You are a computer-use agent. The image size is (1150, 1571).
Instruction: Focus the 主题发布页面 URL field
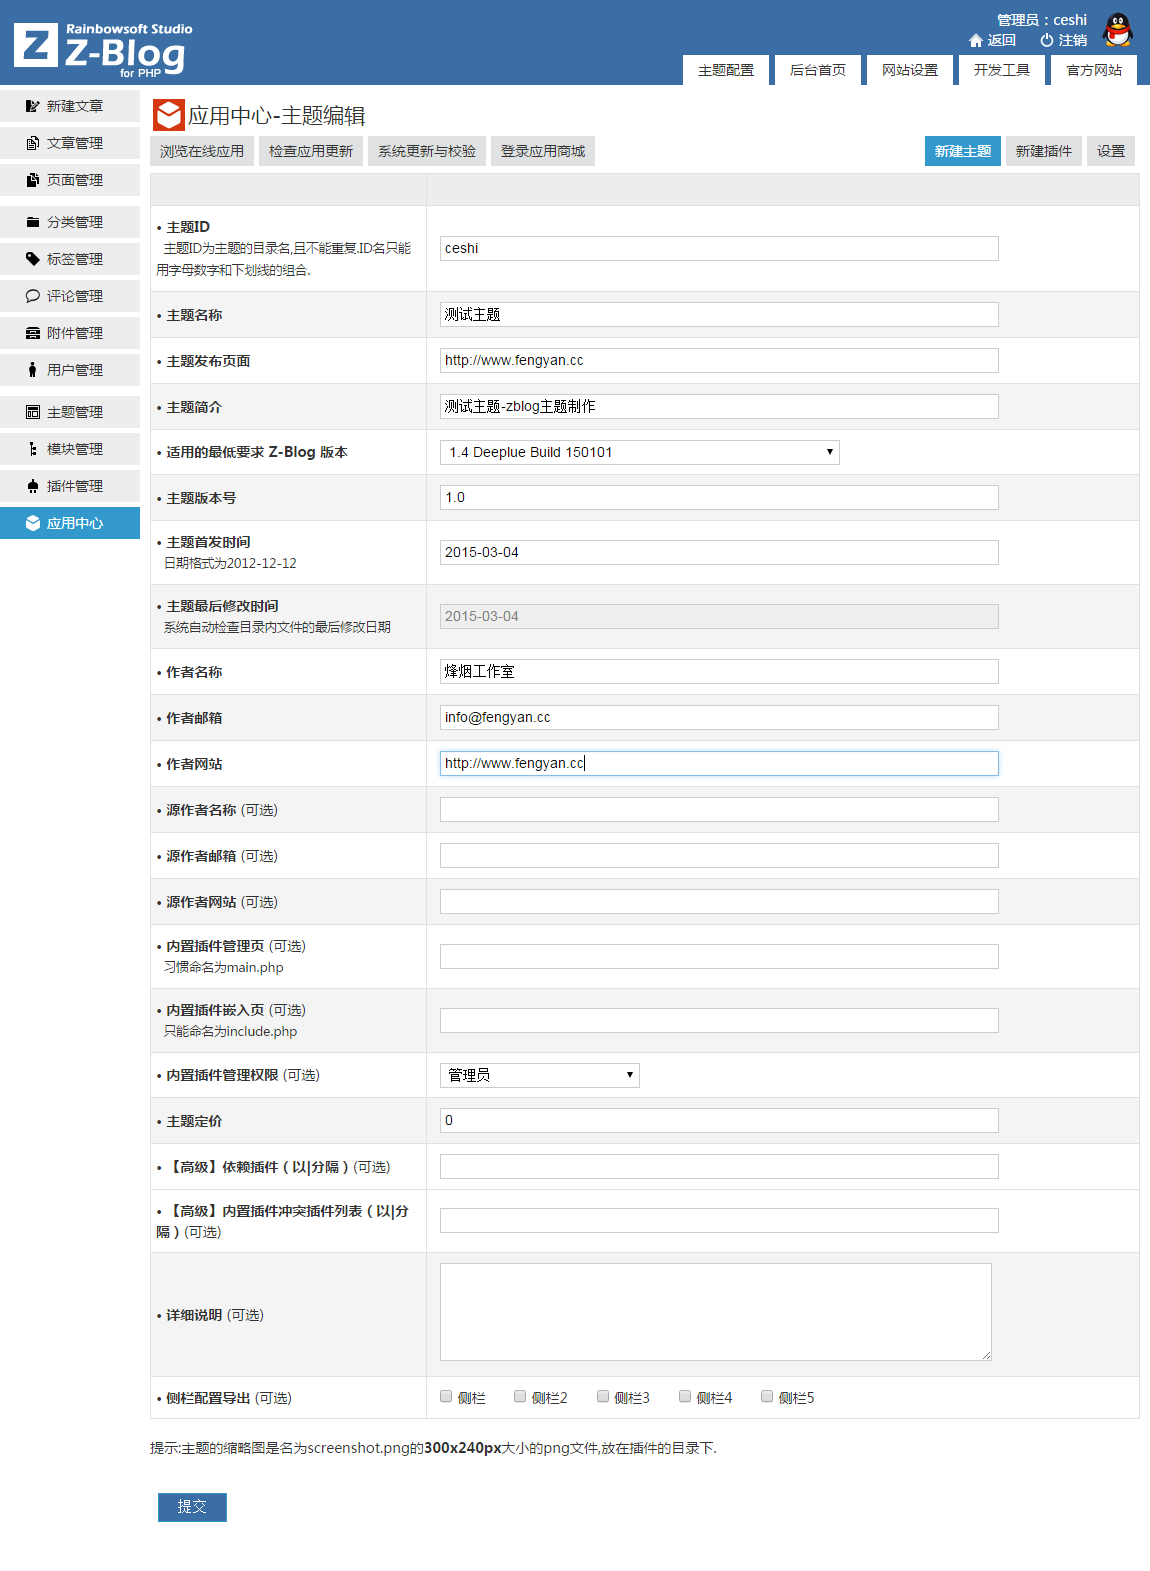pyautogui.click(x=719, y=360)
